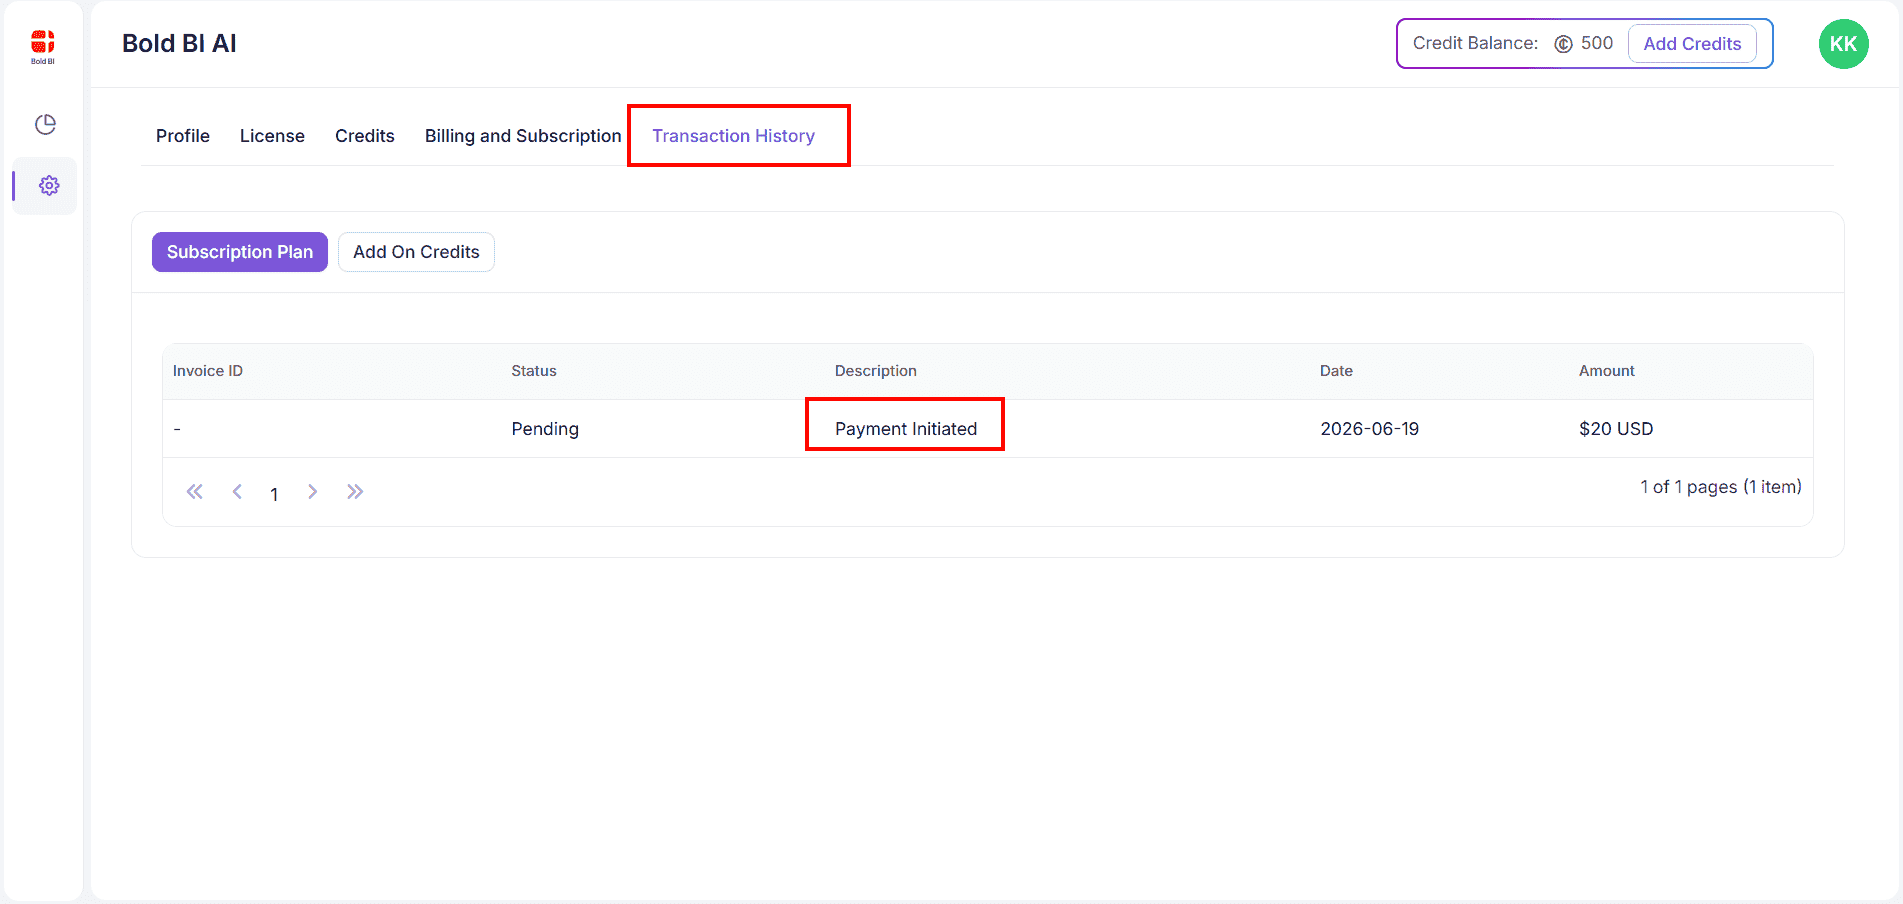Click the $20 USD amount cell
This screenshot has width=1903, height=904.
[1616, 429]
